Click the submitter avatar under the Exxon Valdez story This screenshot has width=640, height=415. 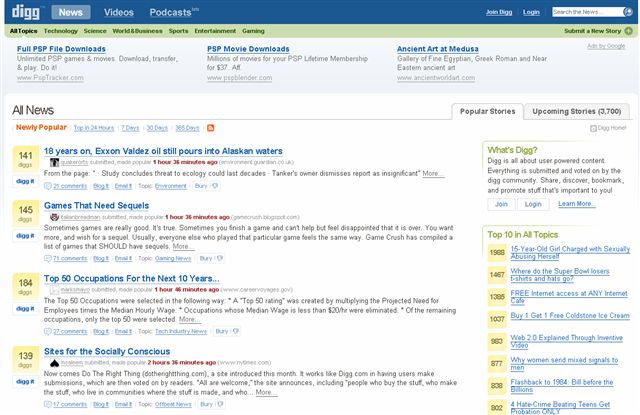tap(54, 162)
